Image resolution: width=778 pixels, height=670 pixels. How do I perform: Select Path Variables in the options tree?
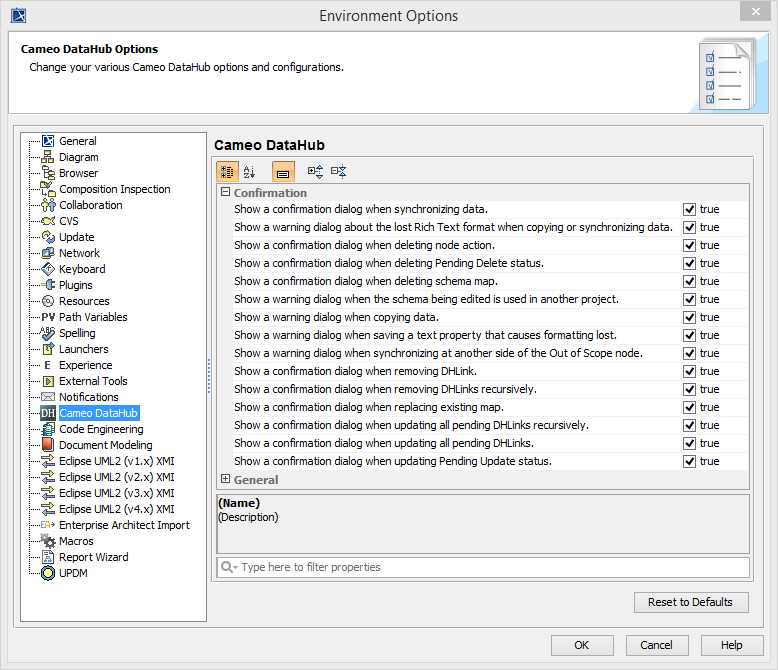[x=93, y=317]
